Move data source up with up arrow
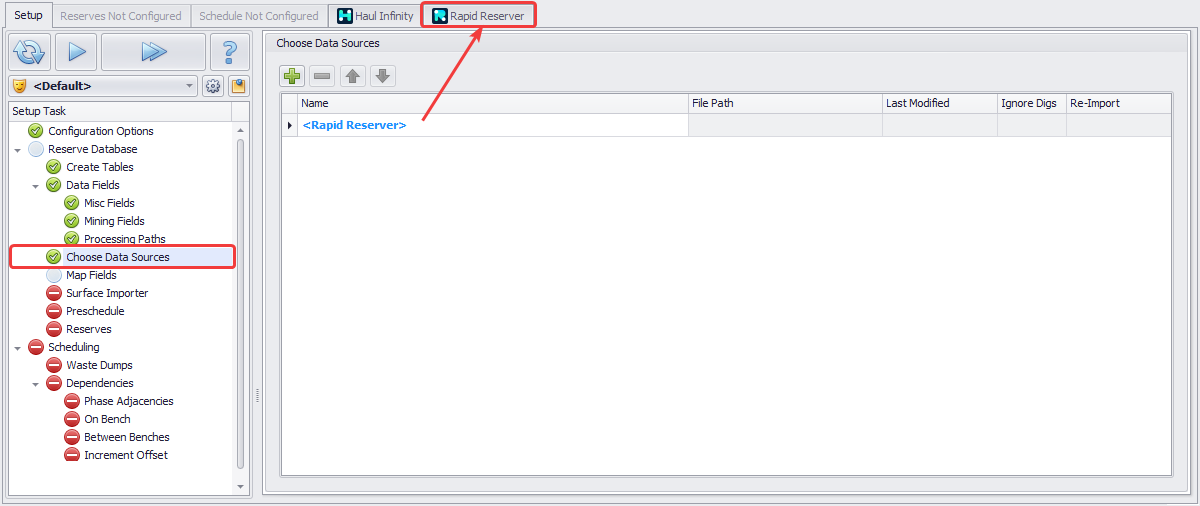The image size is (1200, 506). pos(353,76)
